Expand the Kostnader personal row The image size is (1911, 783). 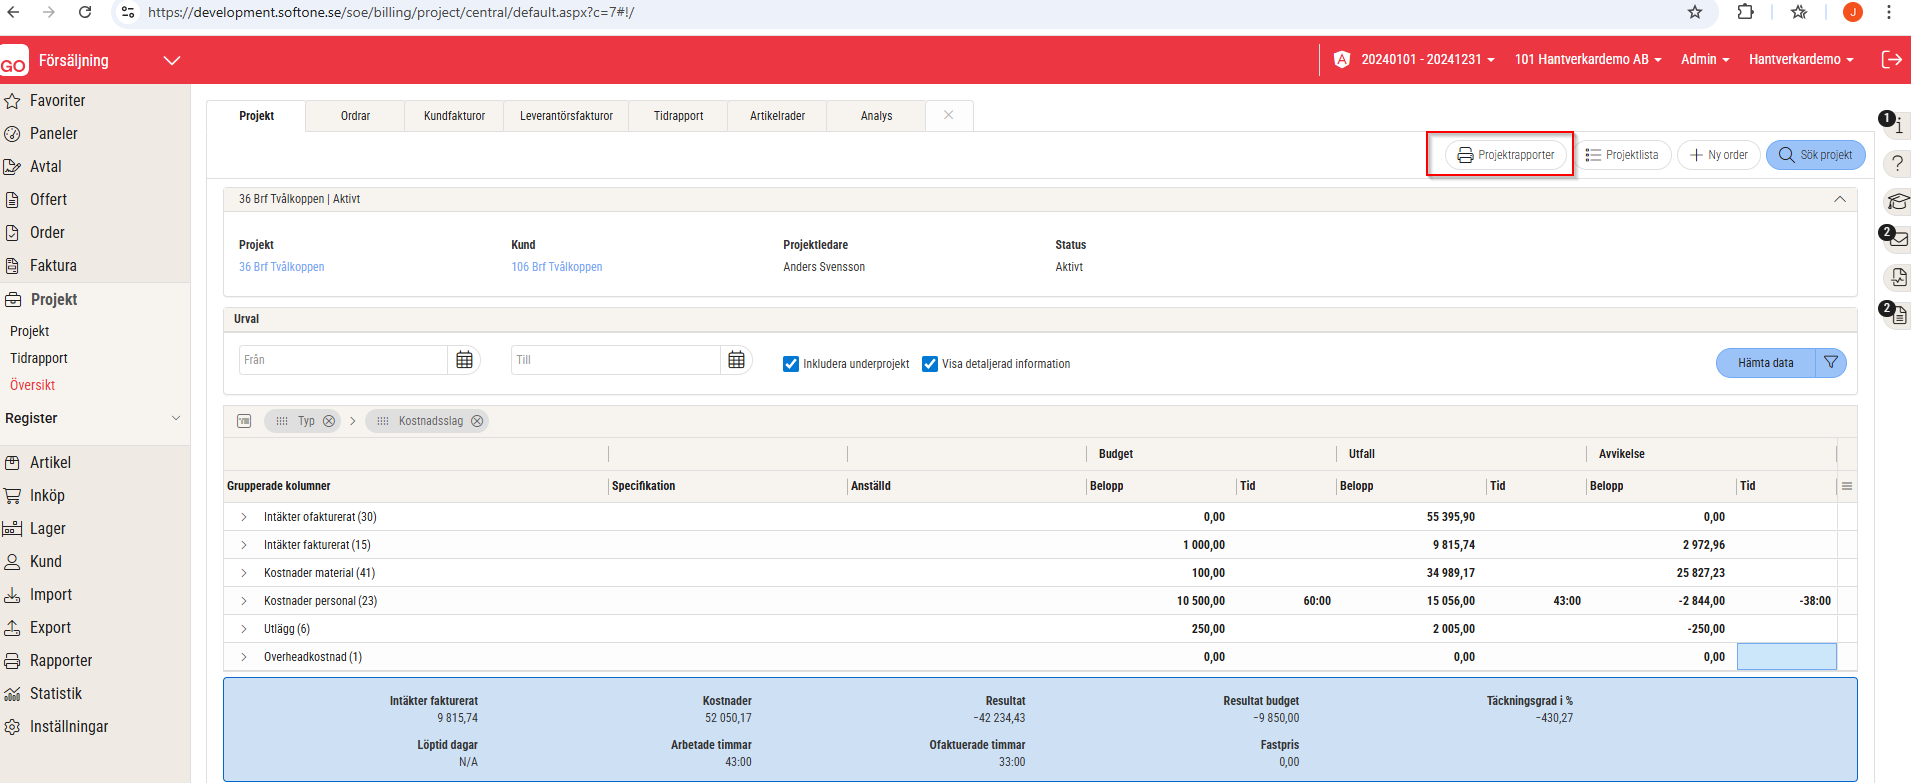click(x=244, y=601)
